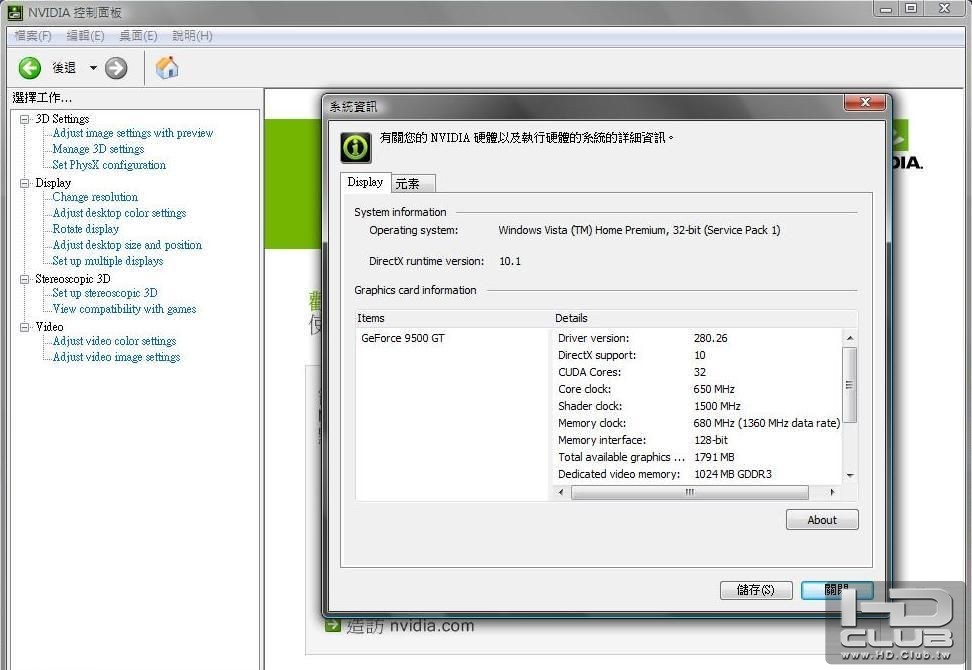Click the green Back arrow icon
Viewport: 972px width, 670px height.
pos(29,68)
